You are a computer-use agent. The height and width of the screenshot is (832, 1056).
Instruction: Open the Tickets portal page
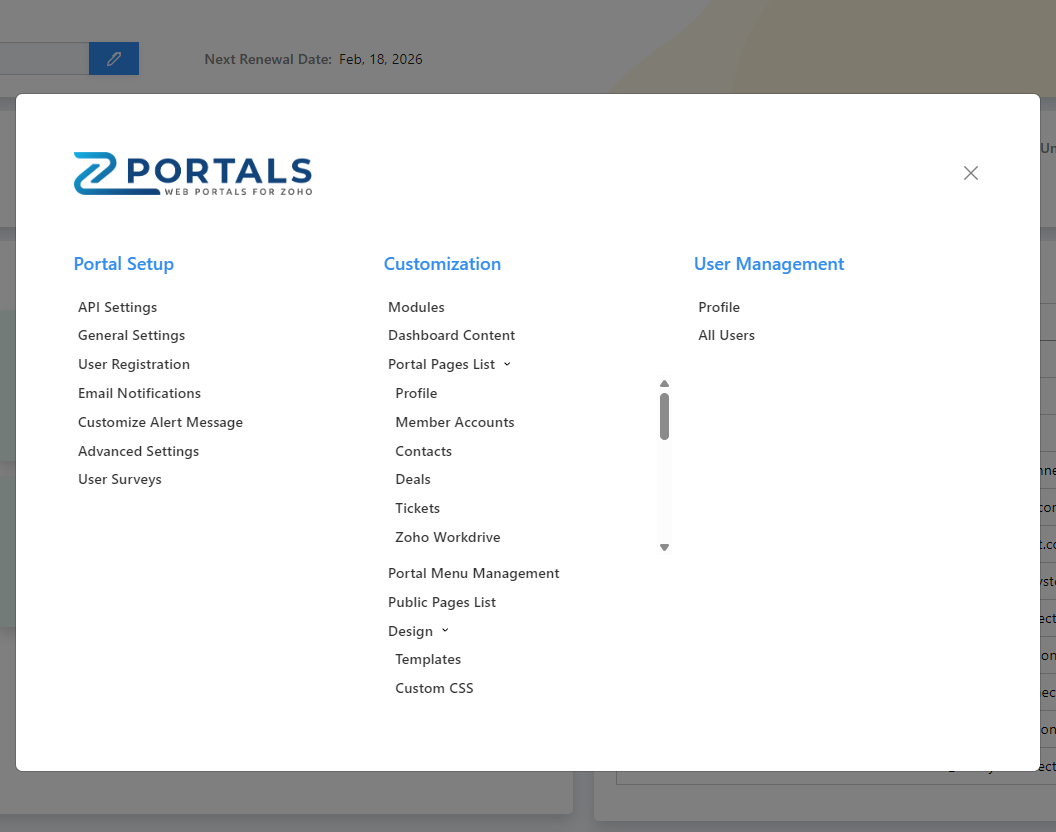tap(417, 508)
